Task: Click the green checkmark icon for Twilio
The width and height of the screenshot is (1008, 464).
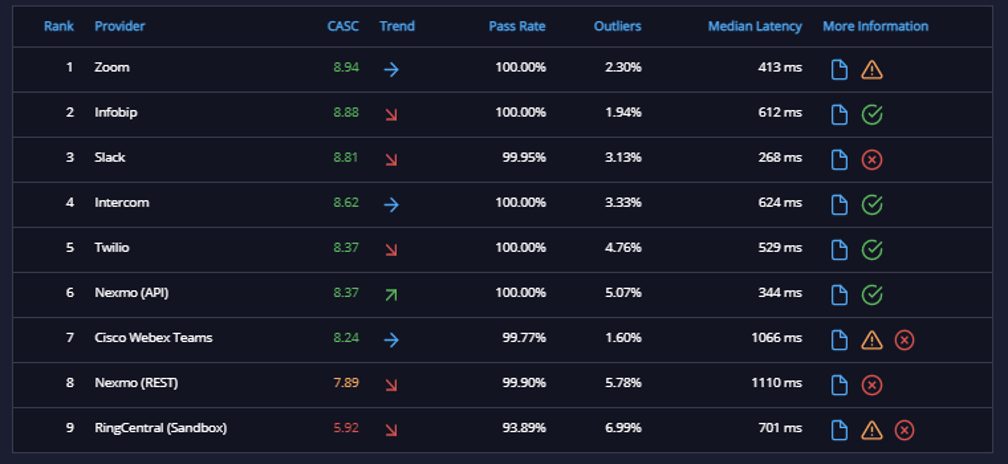Action: [872, 249]
